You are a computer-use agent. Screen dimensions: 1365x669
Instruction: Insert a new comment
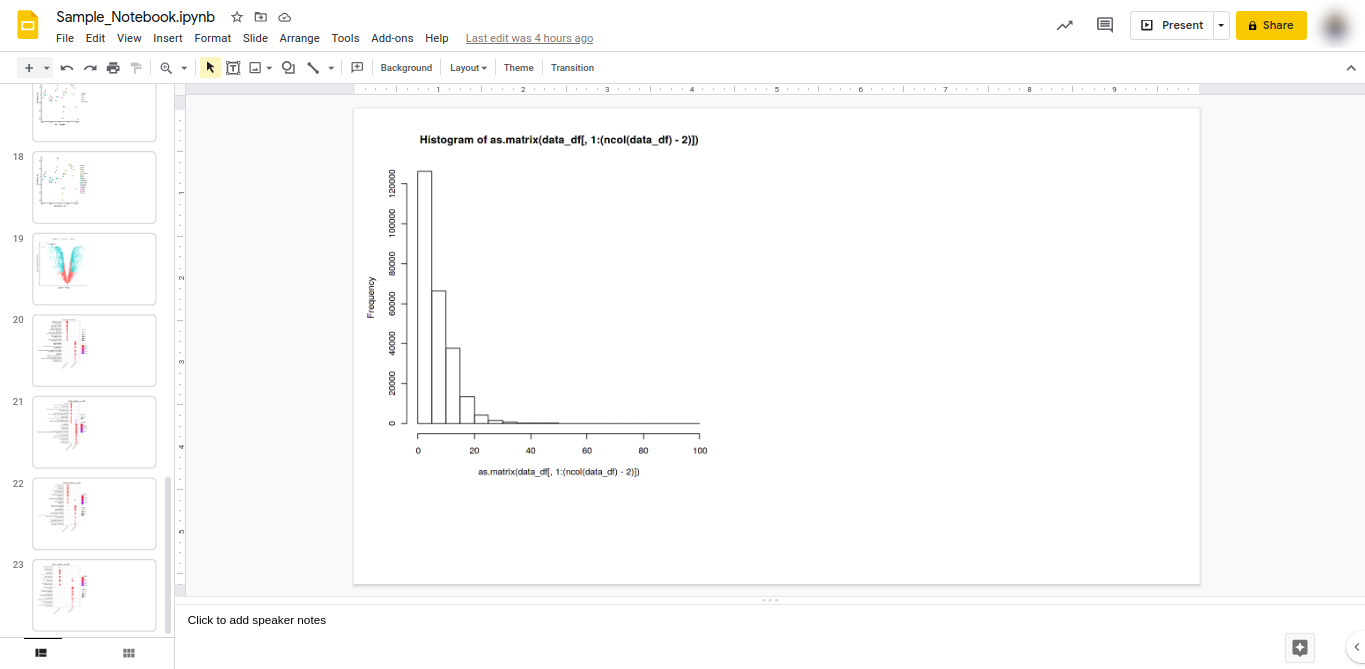[x=356, y=67]
